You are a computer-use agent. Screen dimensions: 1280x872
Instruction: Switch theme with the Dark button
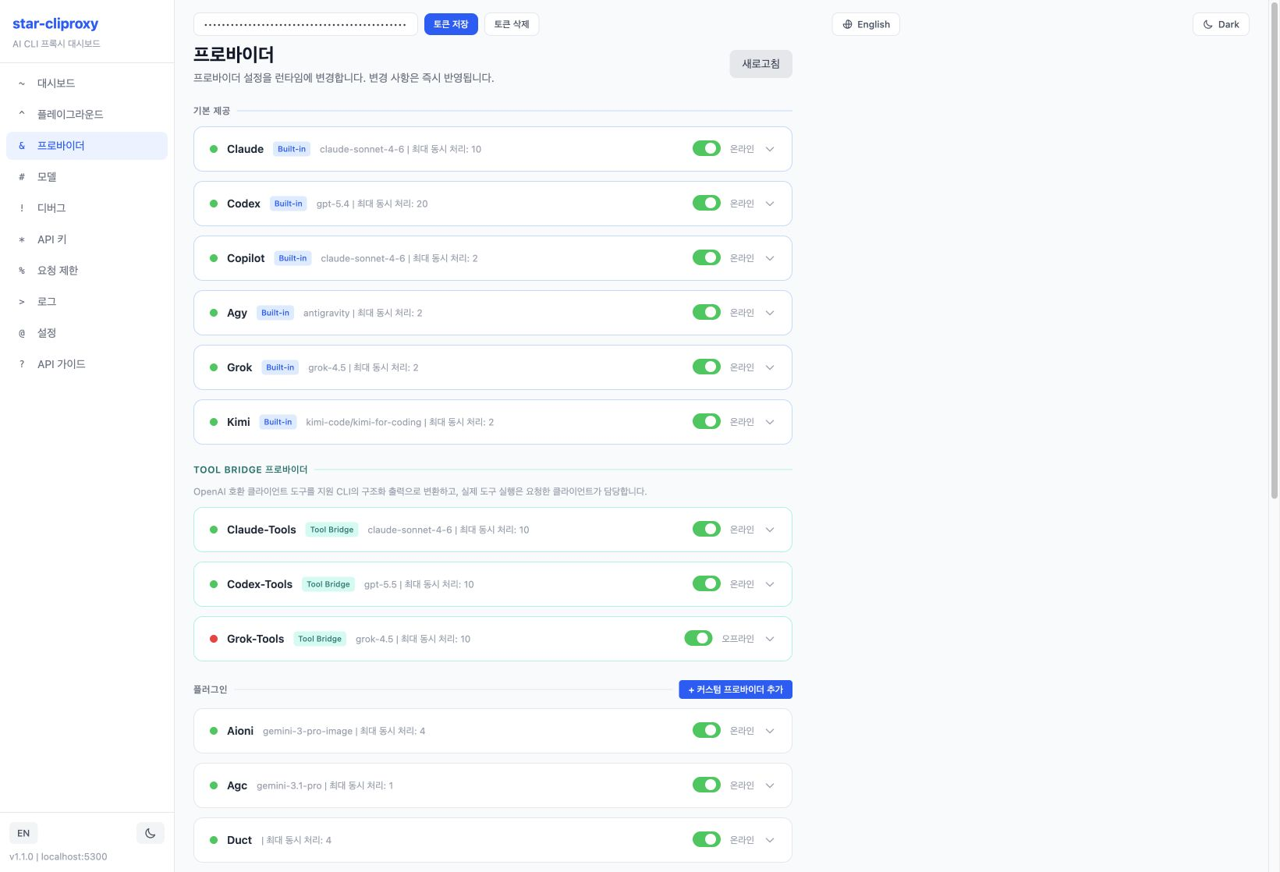coord(1221,24)
